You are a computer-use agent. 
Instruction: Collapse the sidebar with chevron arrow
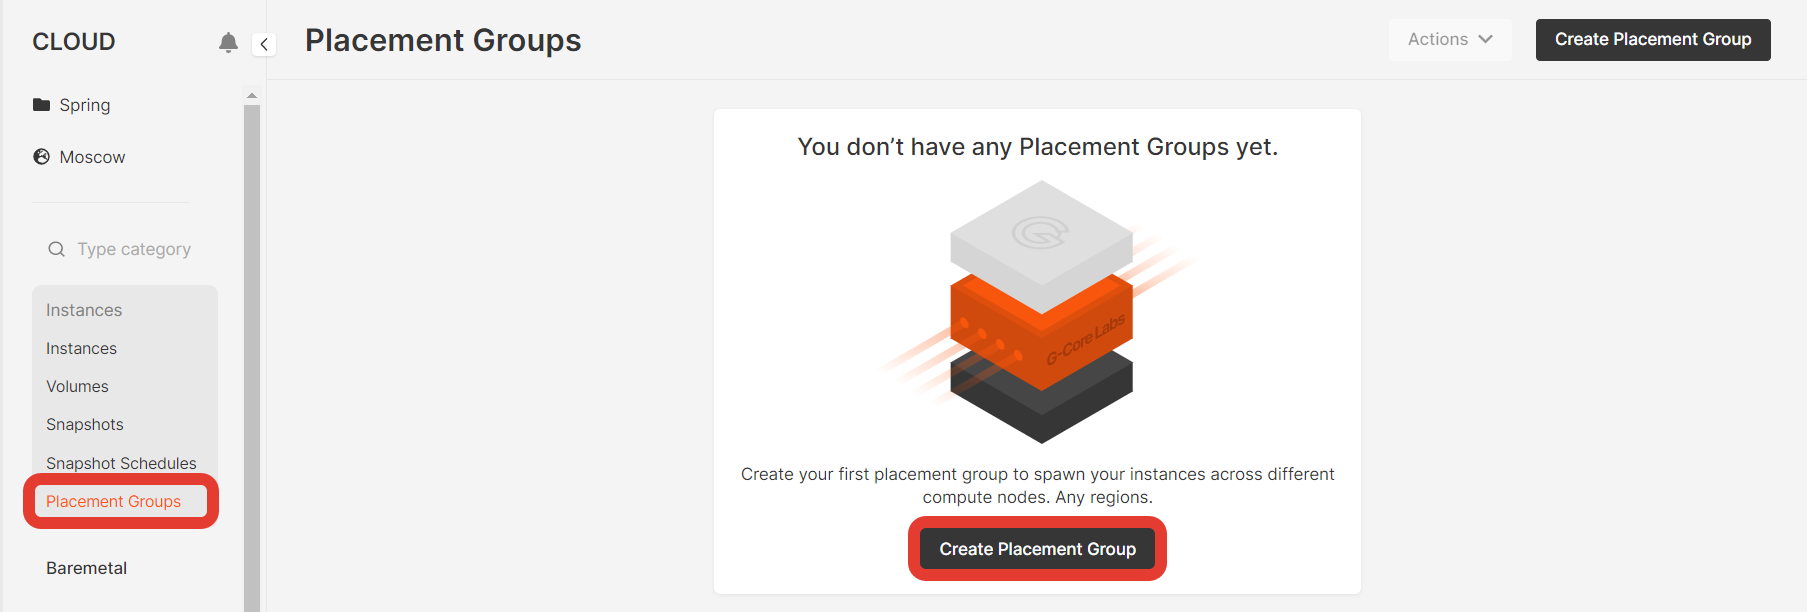[x=264, y=44]
